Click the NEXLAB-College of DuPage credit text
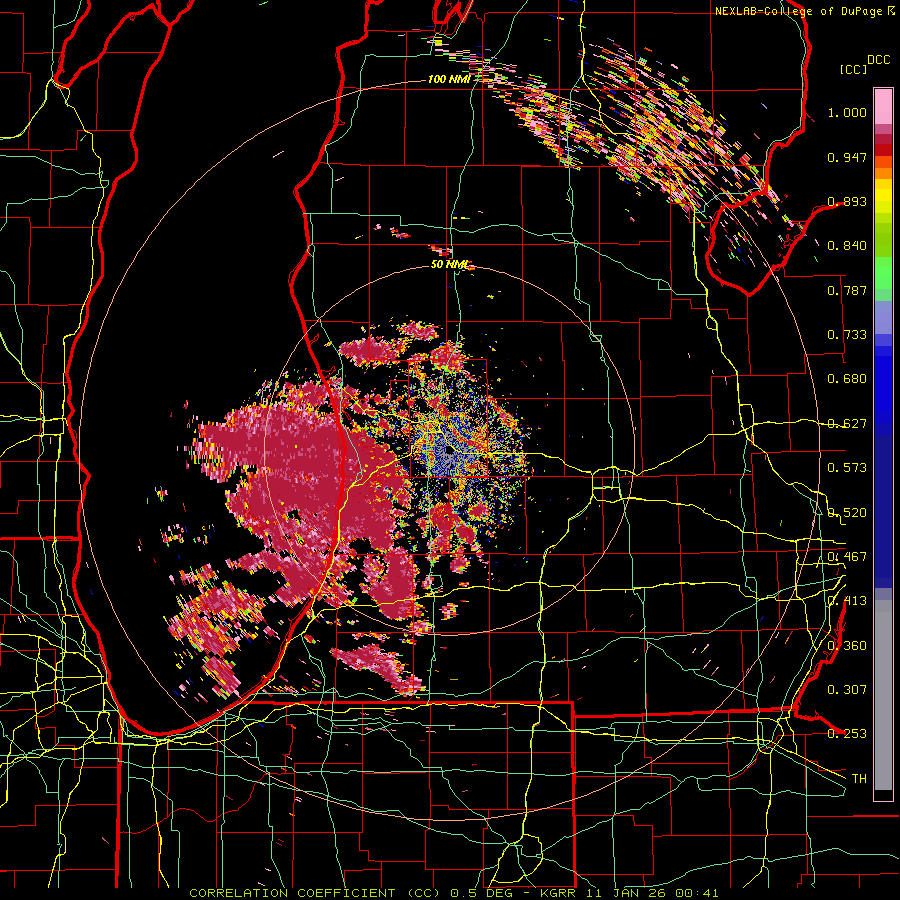The height and width of the screenshot is (900, 900). [798, 11]
